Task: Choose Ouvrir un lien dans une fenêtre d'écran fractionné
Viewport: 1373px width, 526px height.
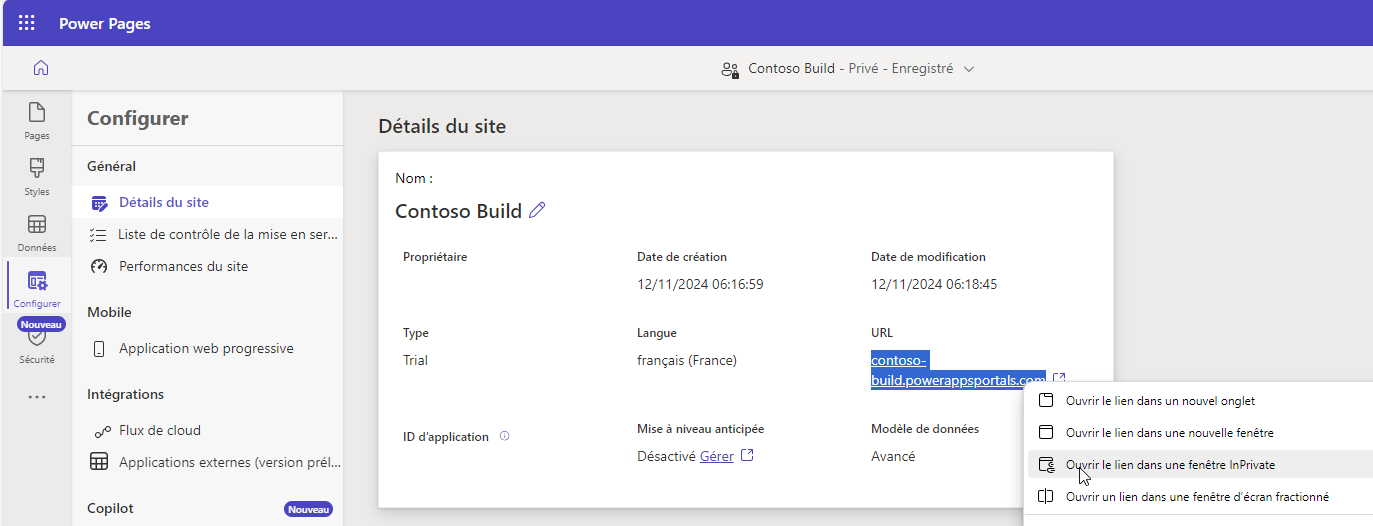Action: 1200,497
